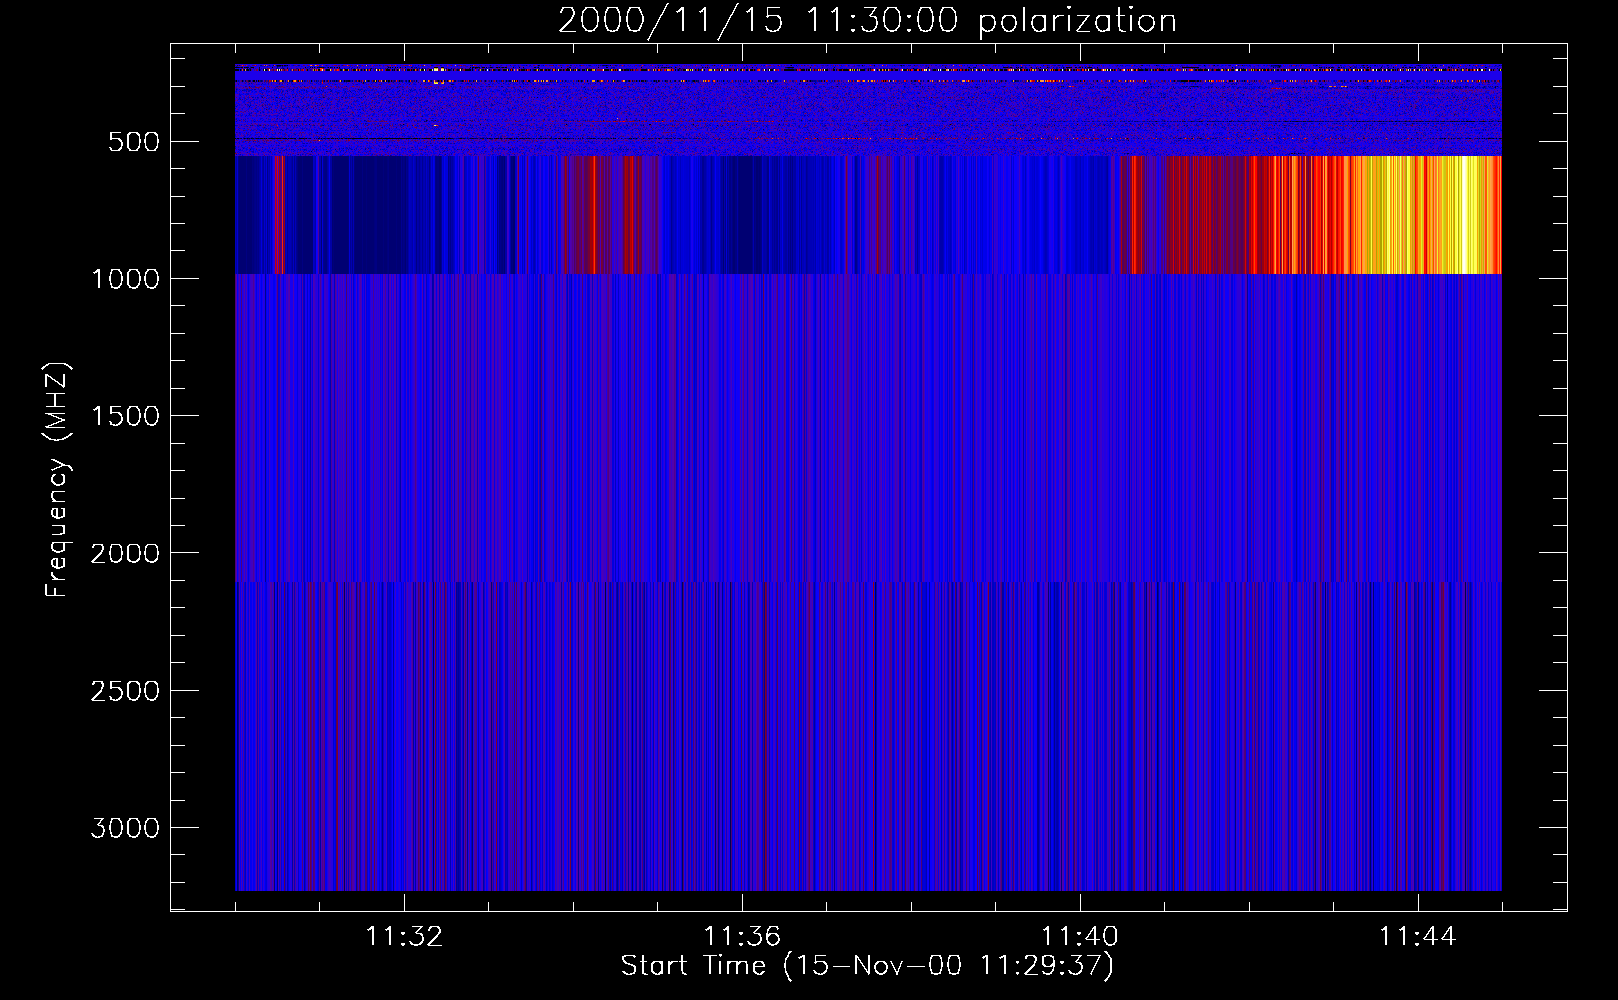This screenshot has width=1618, height=1000.
Task: Click the 2000 frequency tick label
Action: tap(126, 553)
